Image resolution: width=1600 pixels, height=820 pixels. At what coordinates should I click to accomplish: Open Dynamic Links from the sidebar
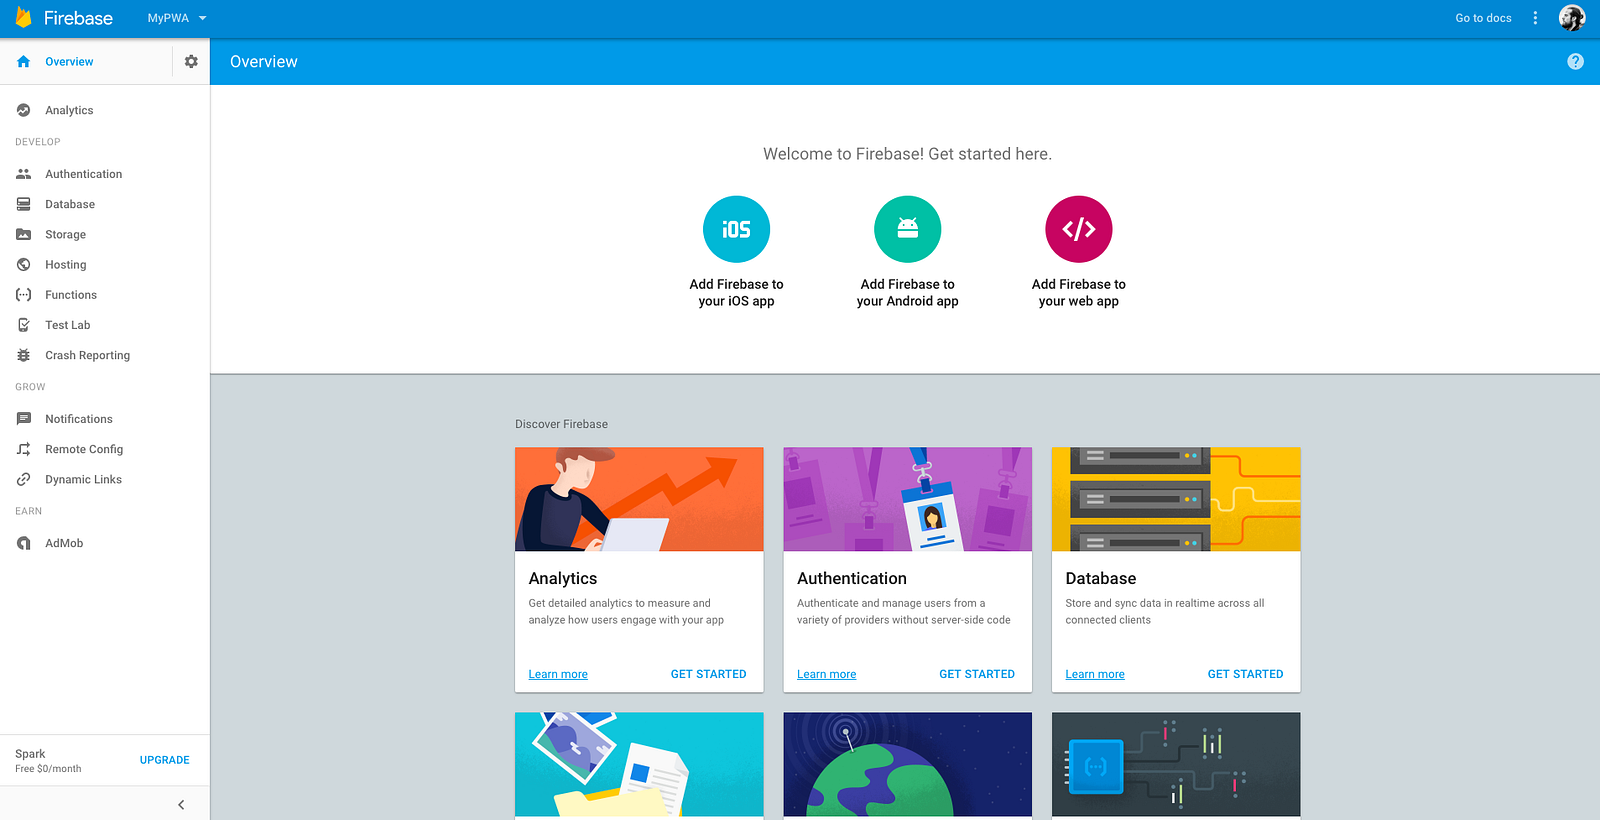pyautogui.click(x=83, y=480)
